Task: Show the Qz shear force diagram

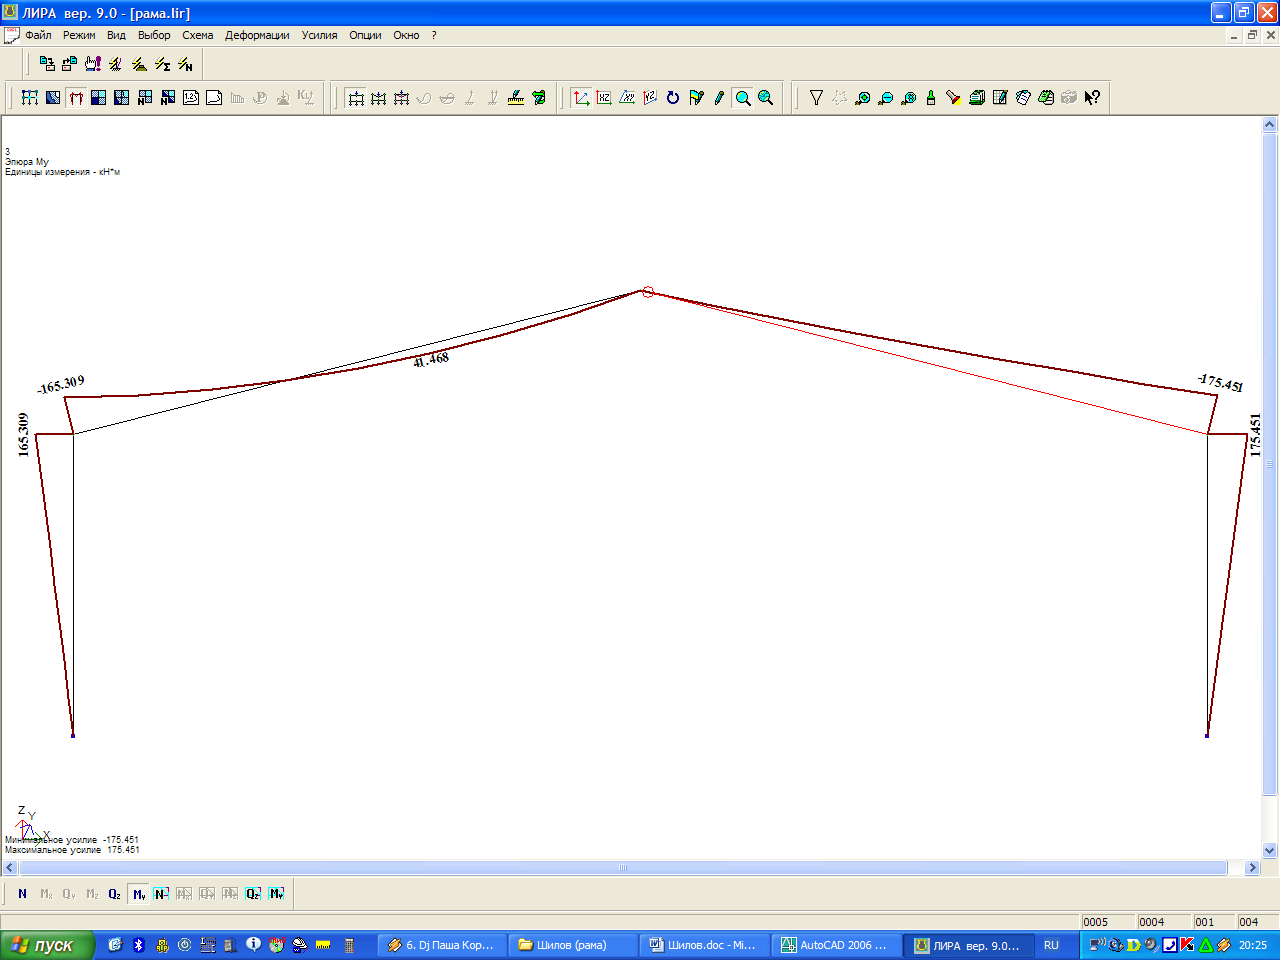Action: click(x=115, y=894)
